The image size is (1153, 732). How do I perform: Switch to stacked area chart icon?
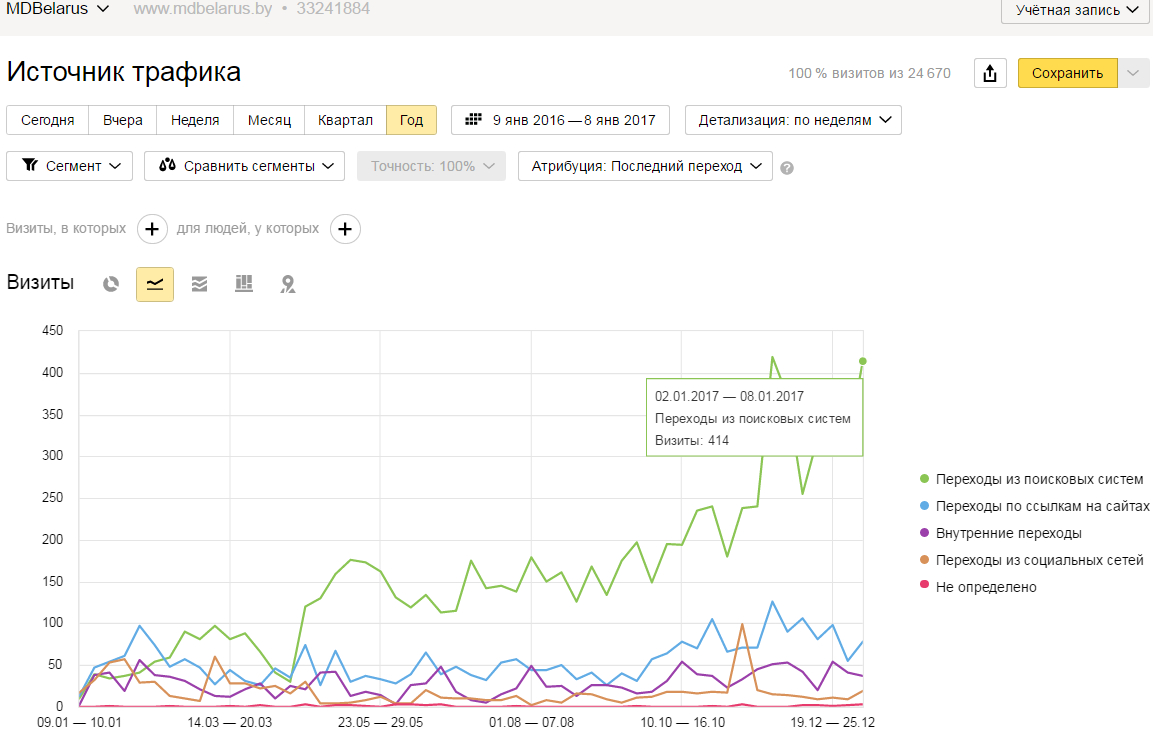(199, 284)
